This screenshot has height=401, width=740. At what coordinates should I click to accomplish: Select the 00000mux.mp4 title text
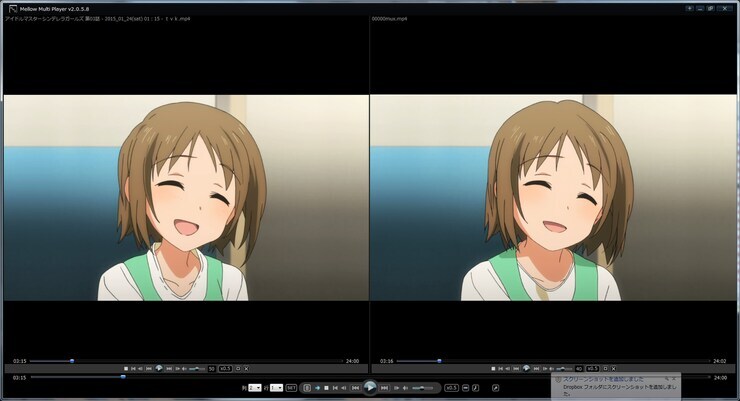(x=389, y=19)
